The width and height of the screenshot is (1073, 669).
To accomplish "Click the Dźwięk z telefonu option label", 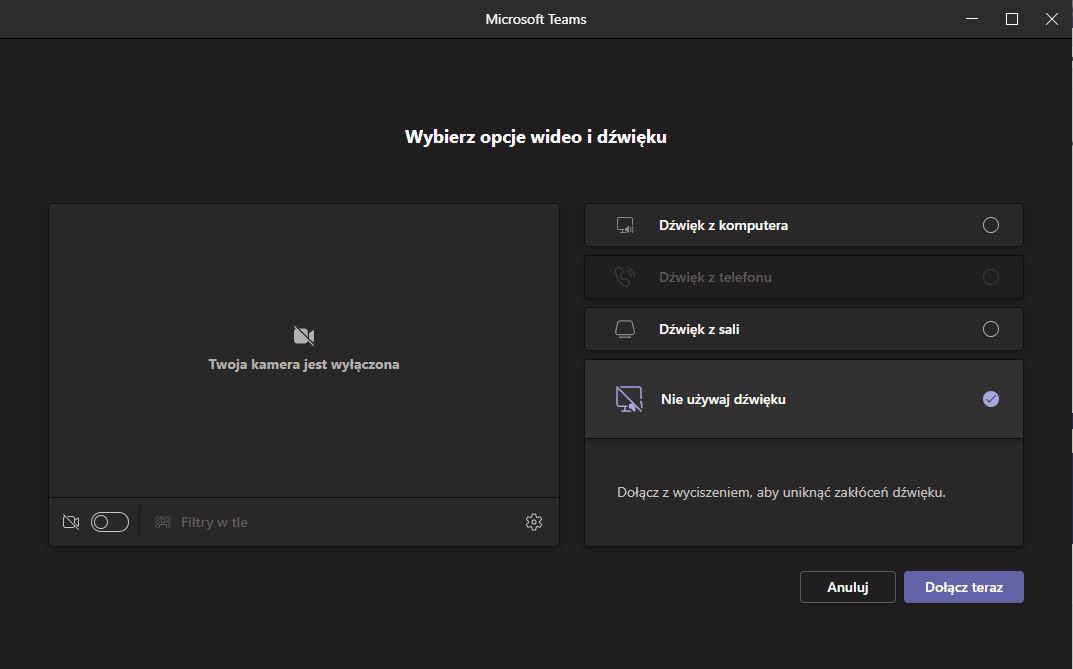I will tap(715, 277).
